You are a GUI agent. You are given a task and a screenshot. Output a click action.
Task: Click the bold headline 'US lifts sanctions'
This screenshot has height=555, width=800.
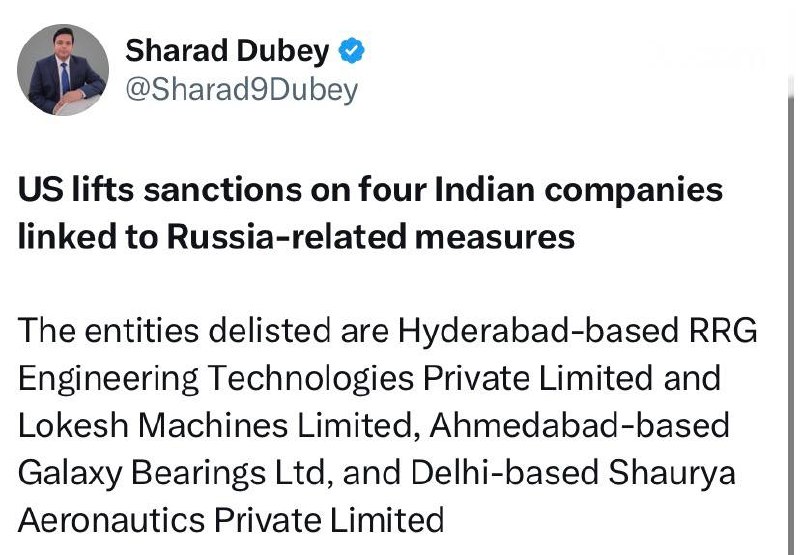160,189
